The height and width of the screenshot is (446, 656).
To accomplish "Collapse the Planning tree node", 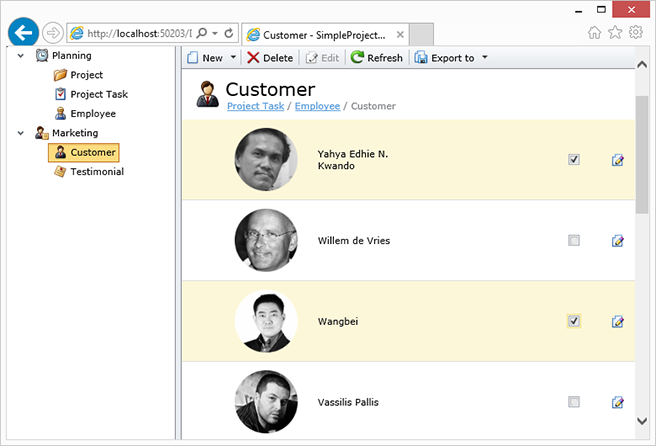I will point(20,55).
